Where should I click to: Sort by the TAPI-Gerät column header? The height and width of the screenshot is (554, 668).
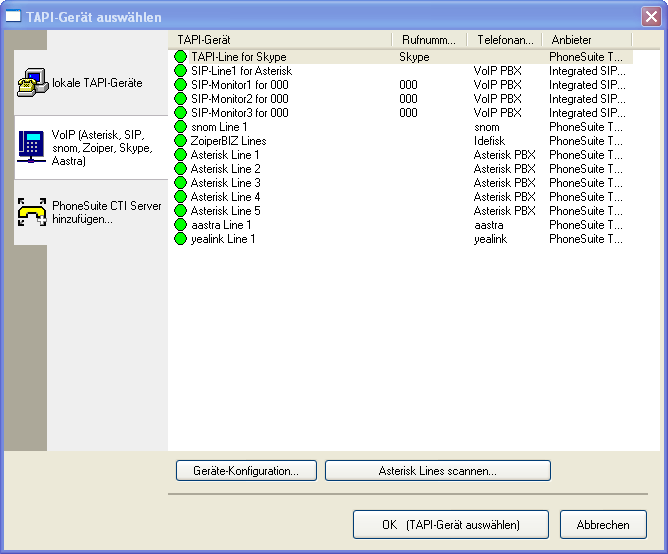tap(280, 39)
